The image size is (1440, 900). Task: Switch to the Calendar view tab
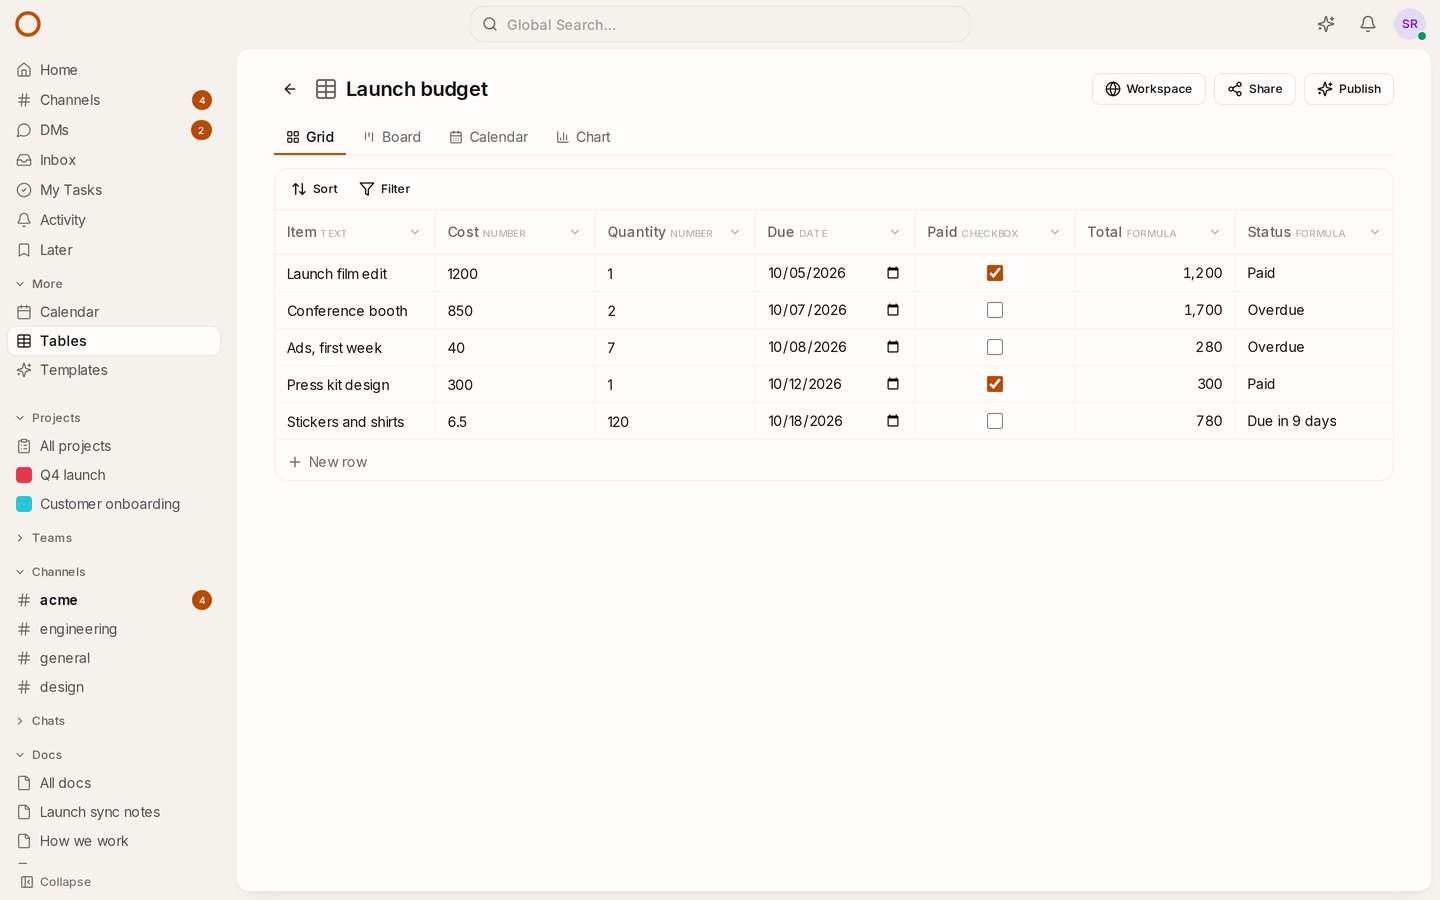tap(489, 137)
